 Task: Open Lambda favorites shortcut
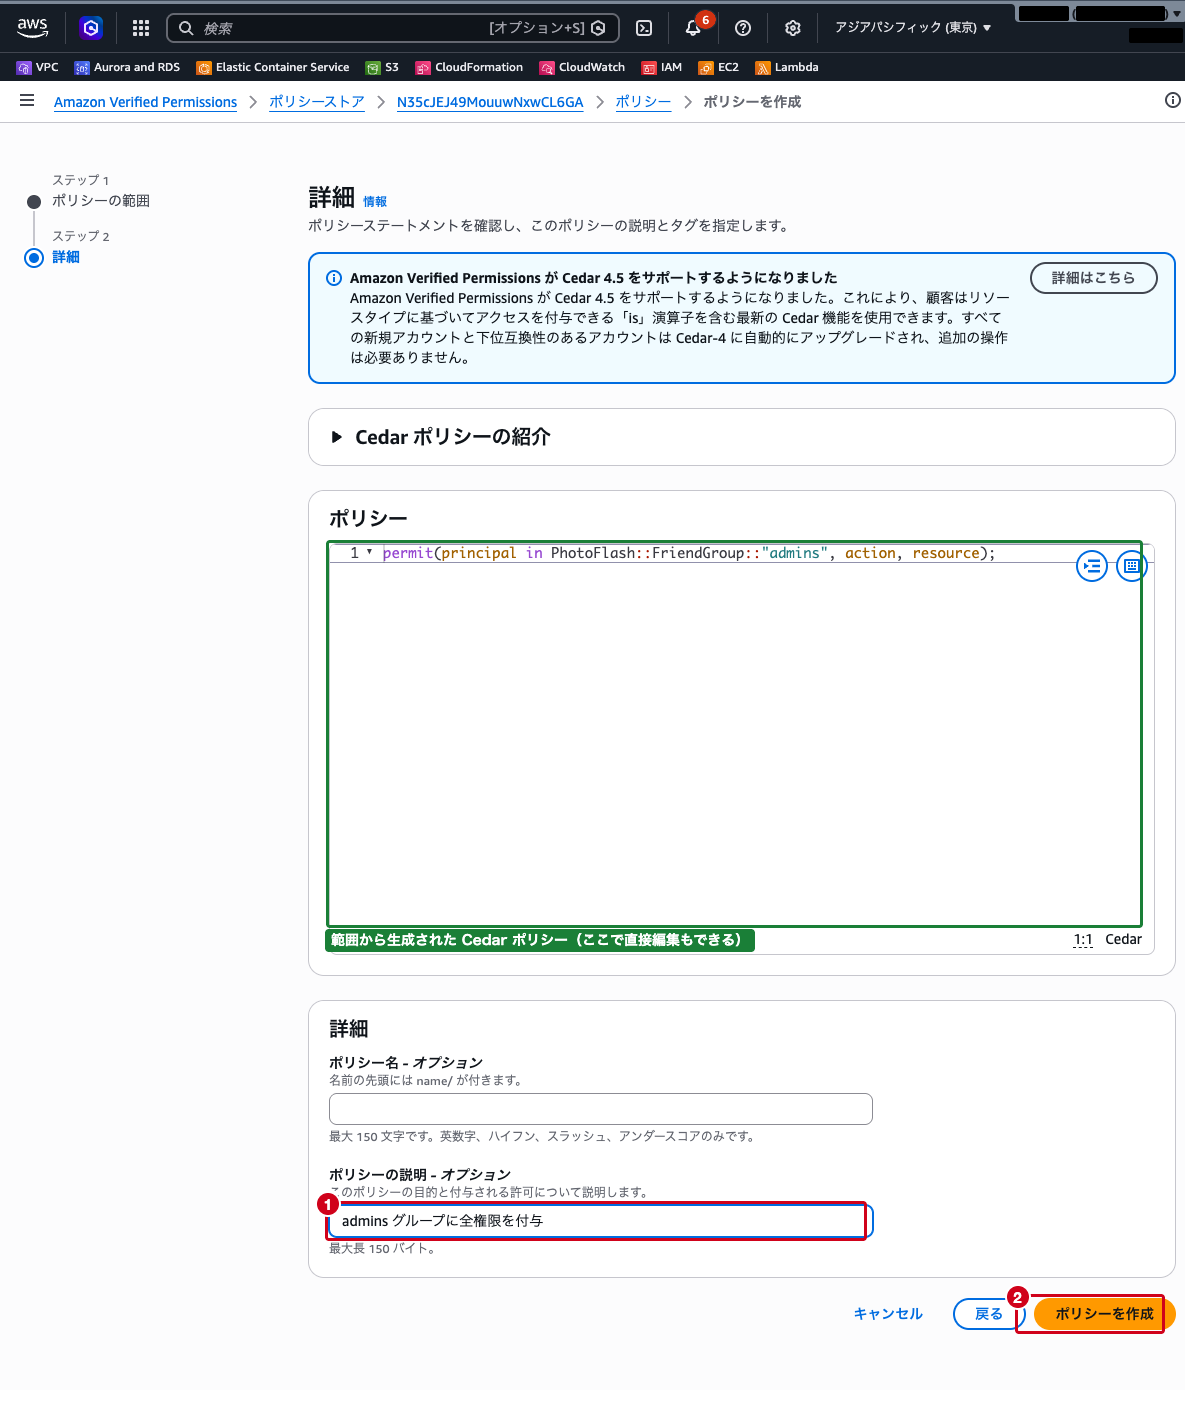point(787,67)
